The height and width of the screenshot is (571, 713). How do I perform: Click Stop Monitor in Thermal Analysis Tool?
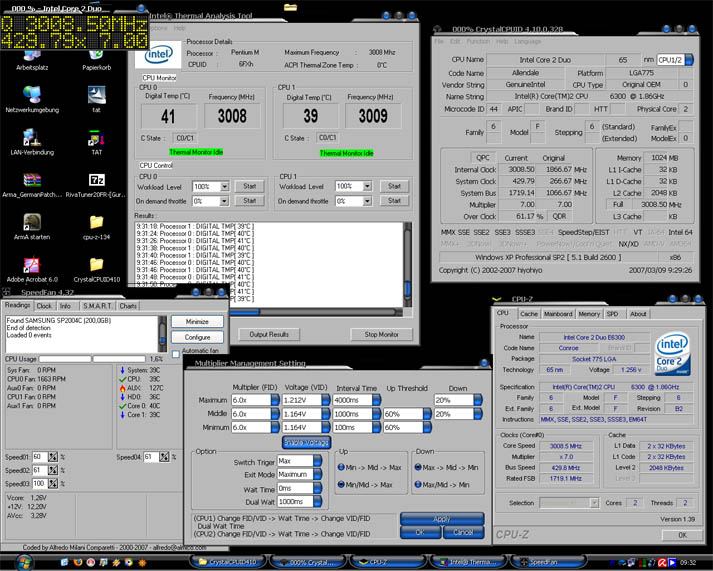381,335
